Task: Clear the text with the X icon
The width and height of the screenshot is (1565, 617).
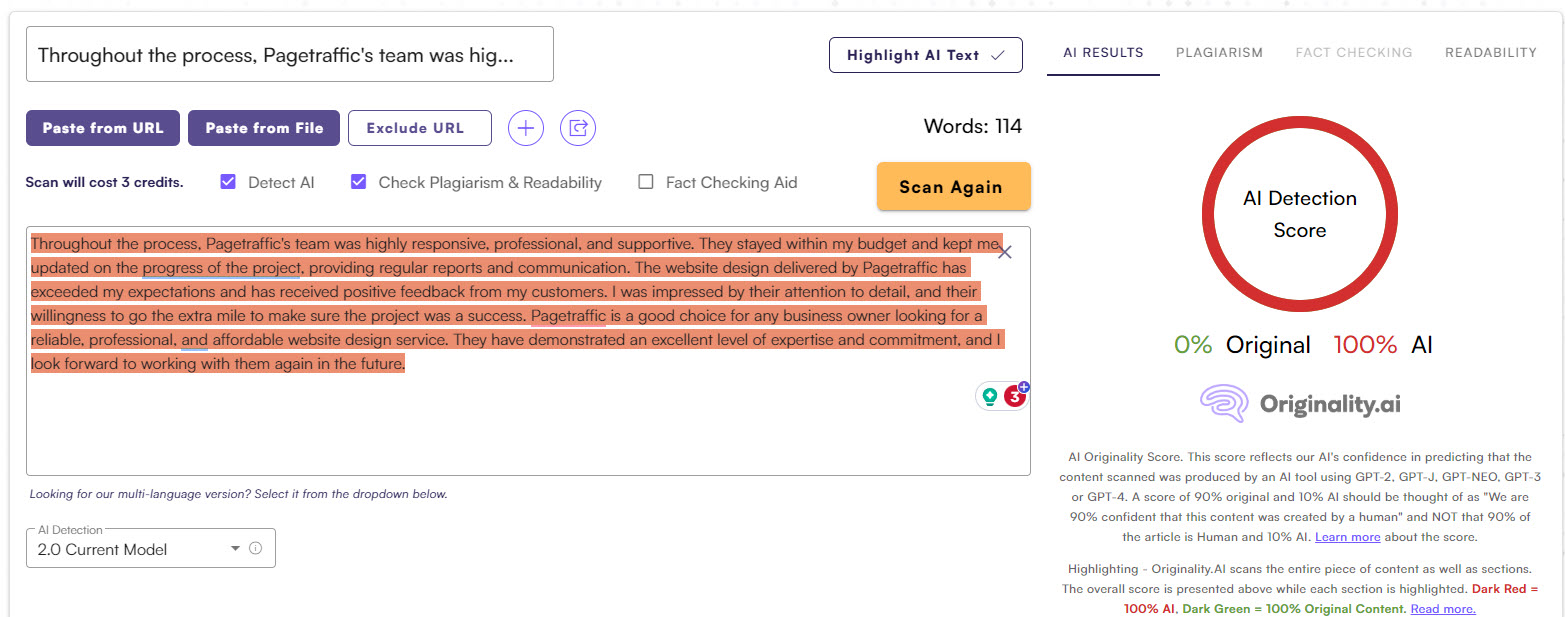Action: coord(1005,252)
